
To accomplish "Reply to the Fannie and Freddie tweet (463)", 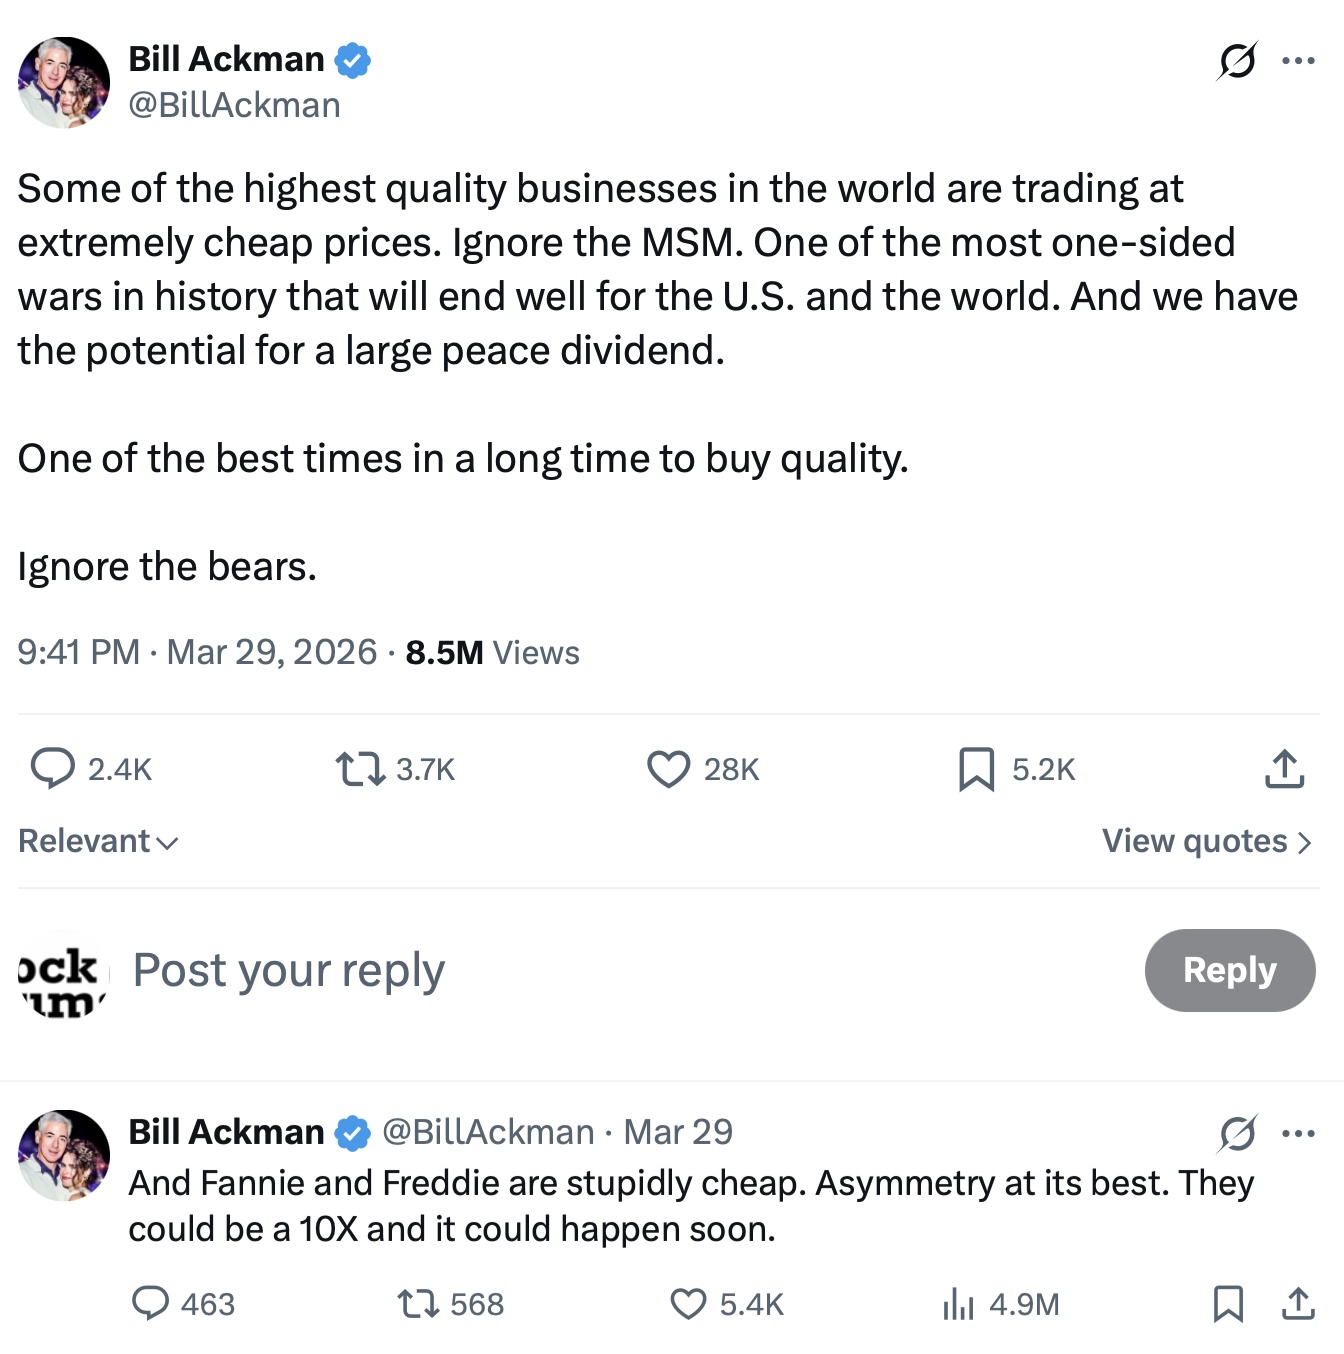I will (x=151, y=1304).
